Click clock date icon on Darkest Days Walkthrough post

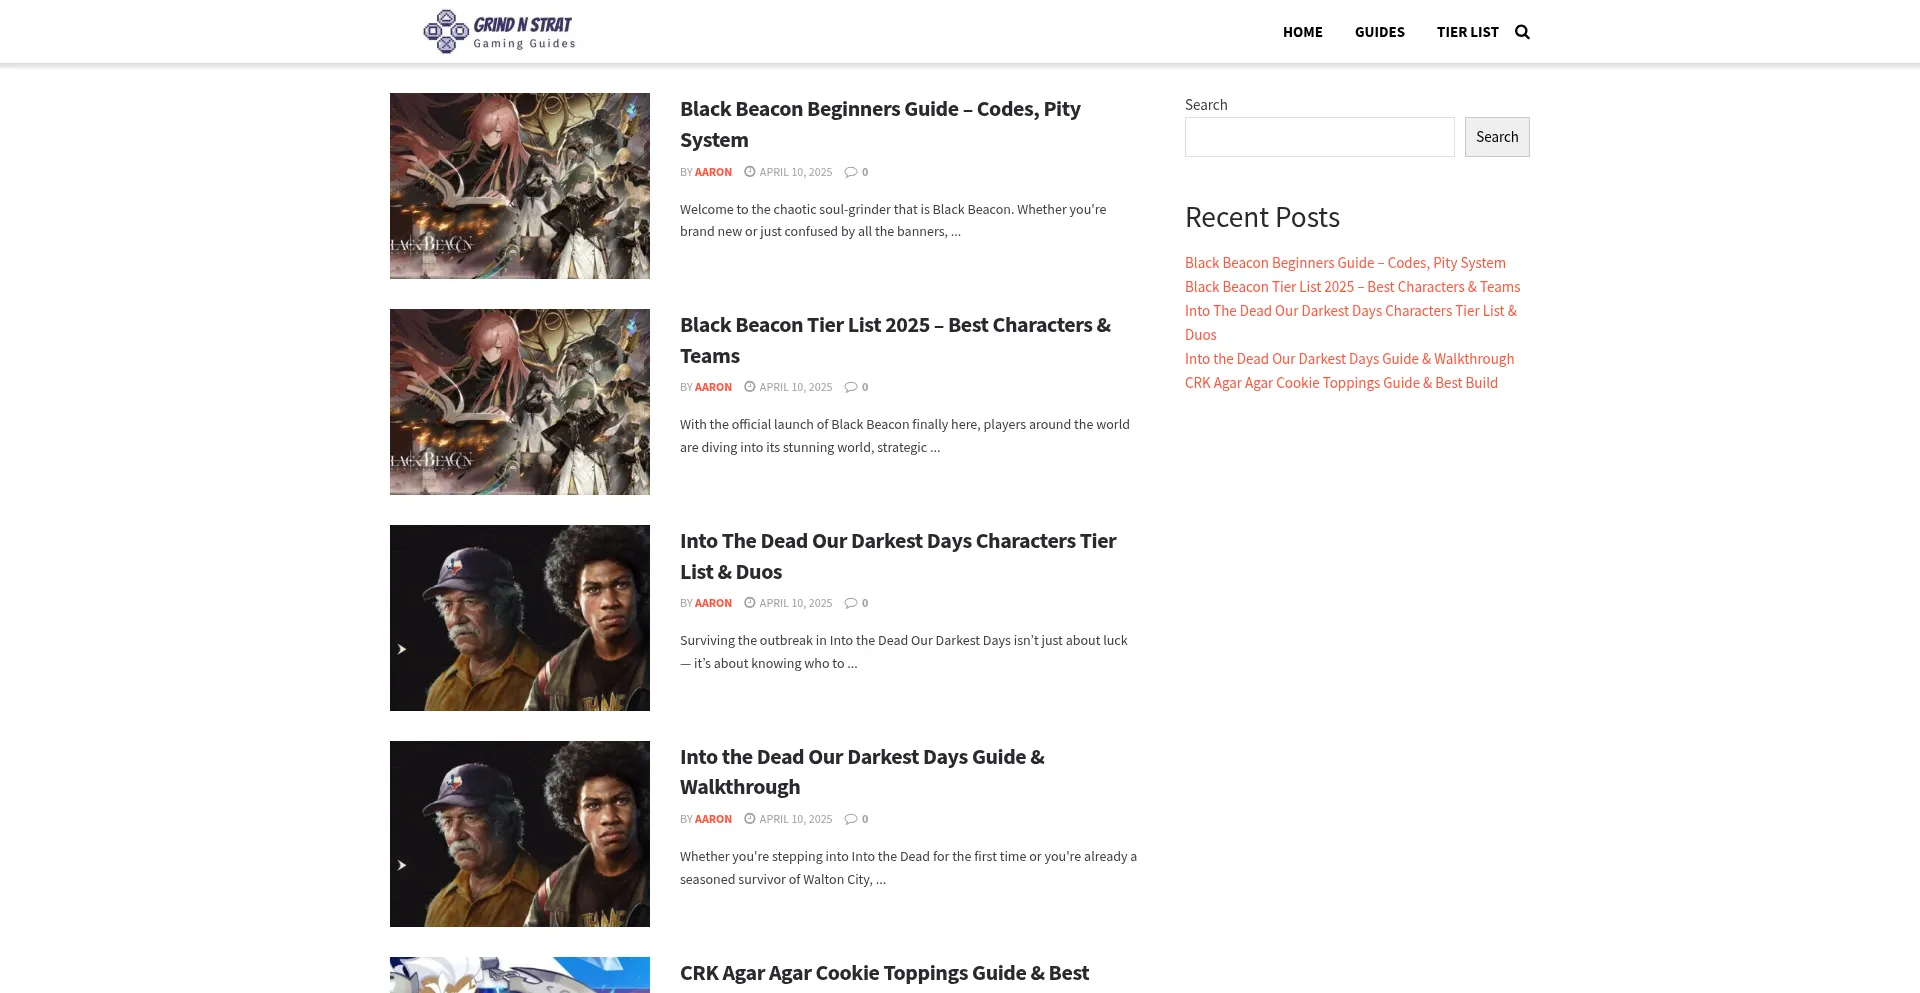[x=749, y=819]
